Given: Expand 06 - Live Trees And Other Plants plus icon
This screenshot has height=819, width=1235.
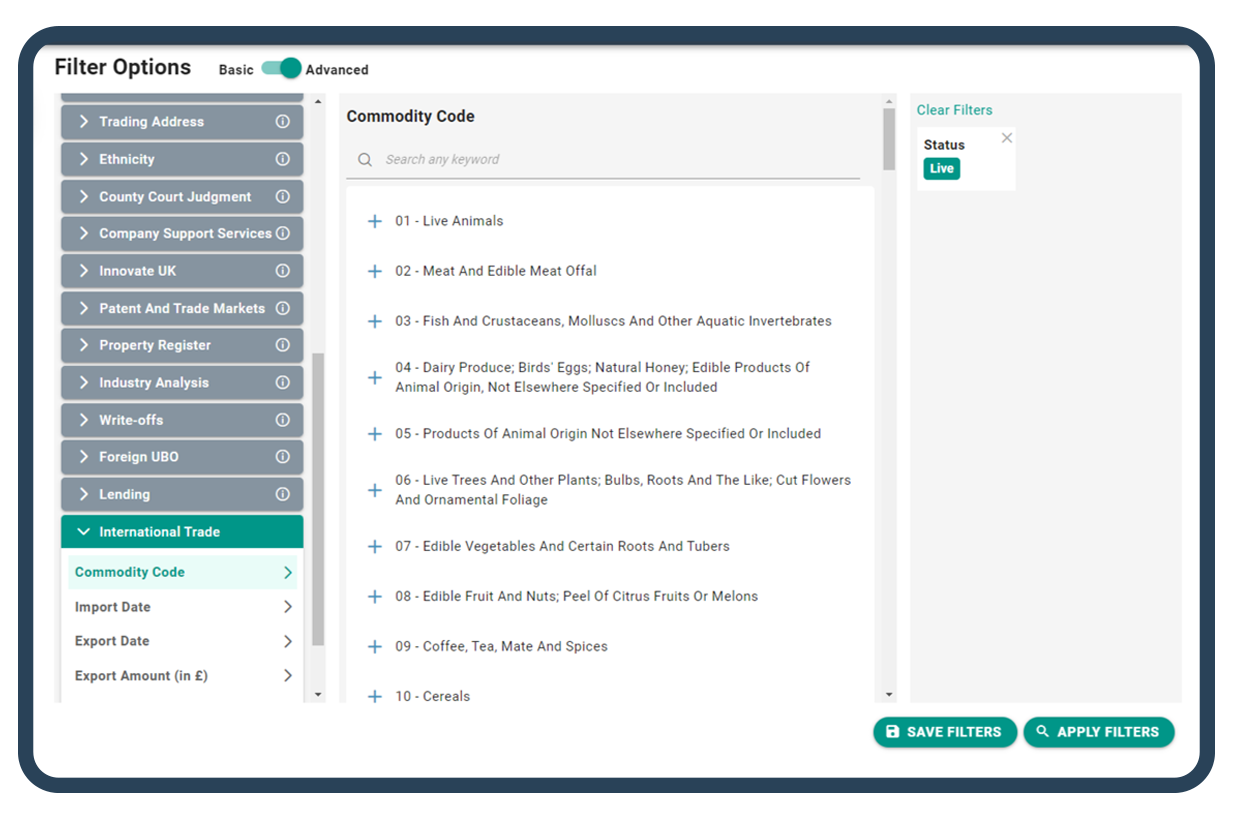Looking at the screenshot, I should (375, 490).
